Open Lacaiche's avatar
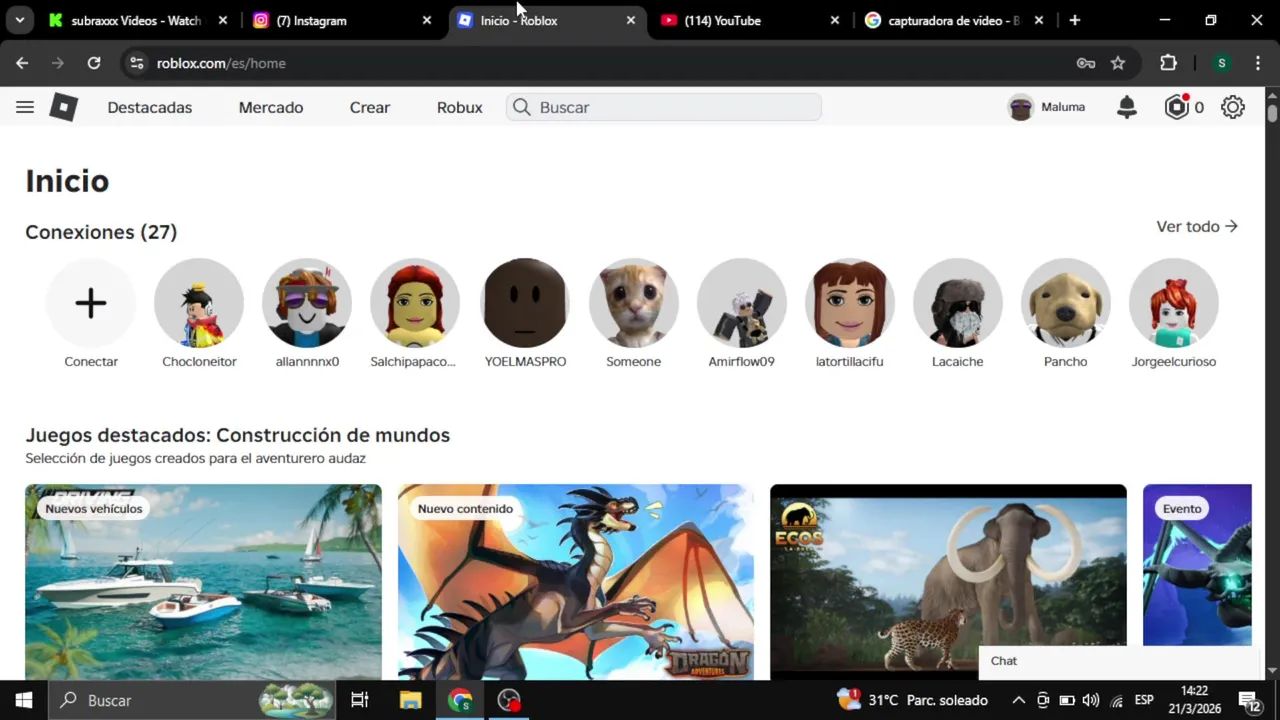Screen dimensions: 1280x720 click(958, 303)
